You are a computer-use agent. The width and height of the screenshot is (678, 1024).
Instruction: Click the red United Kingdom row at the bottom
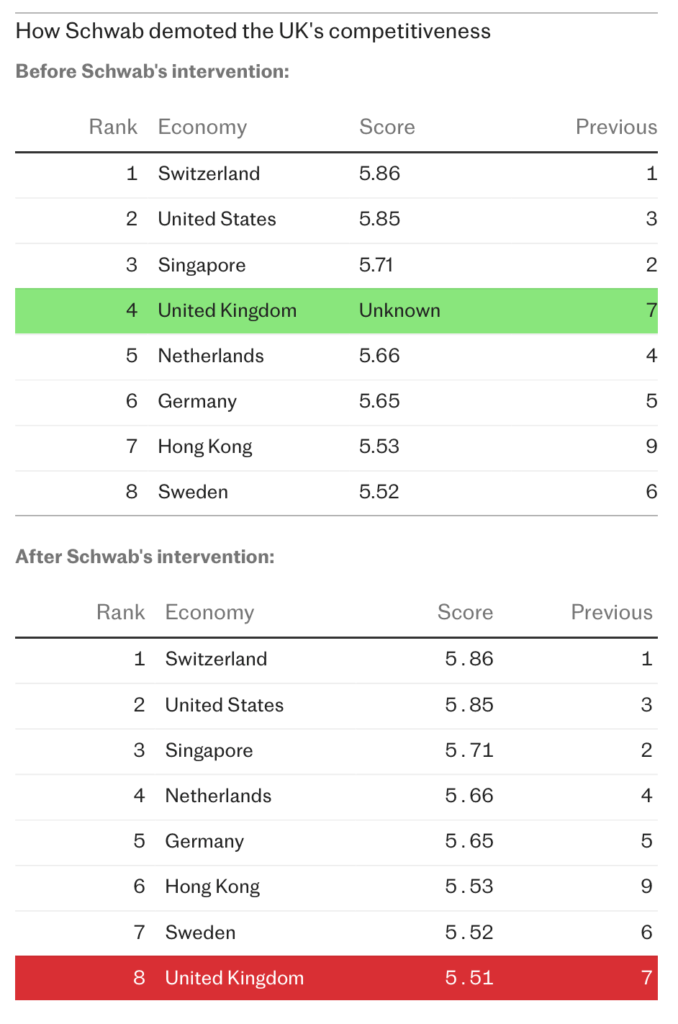(x=336, y=978)
